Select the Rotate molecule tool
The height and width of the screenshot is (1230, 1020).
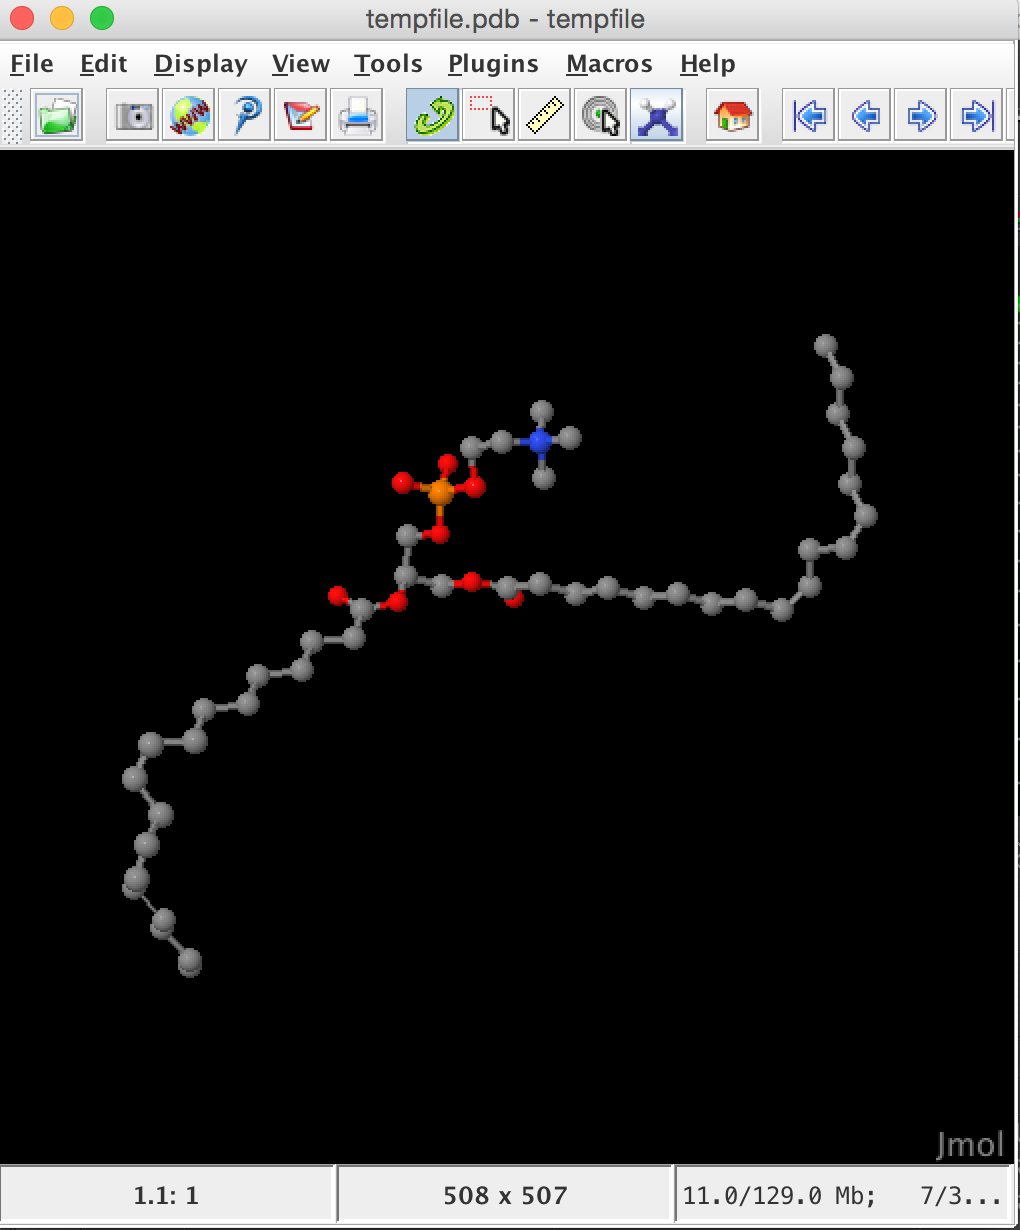[429, 114]
